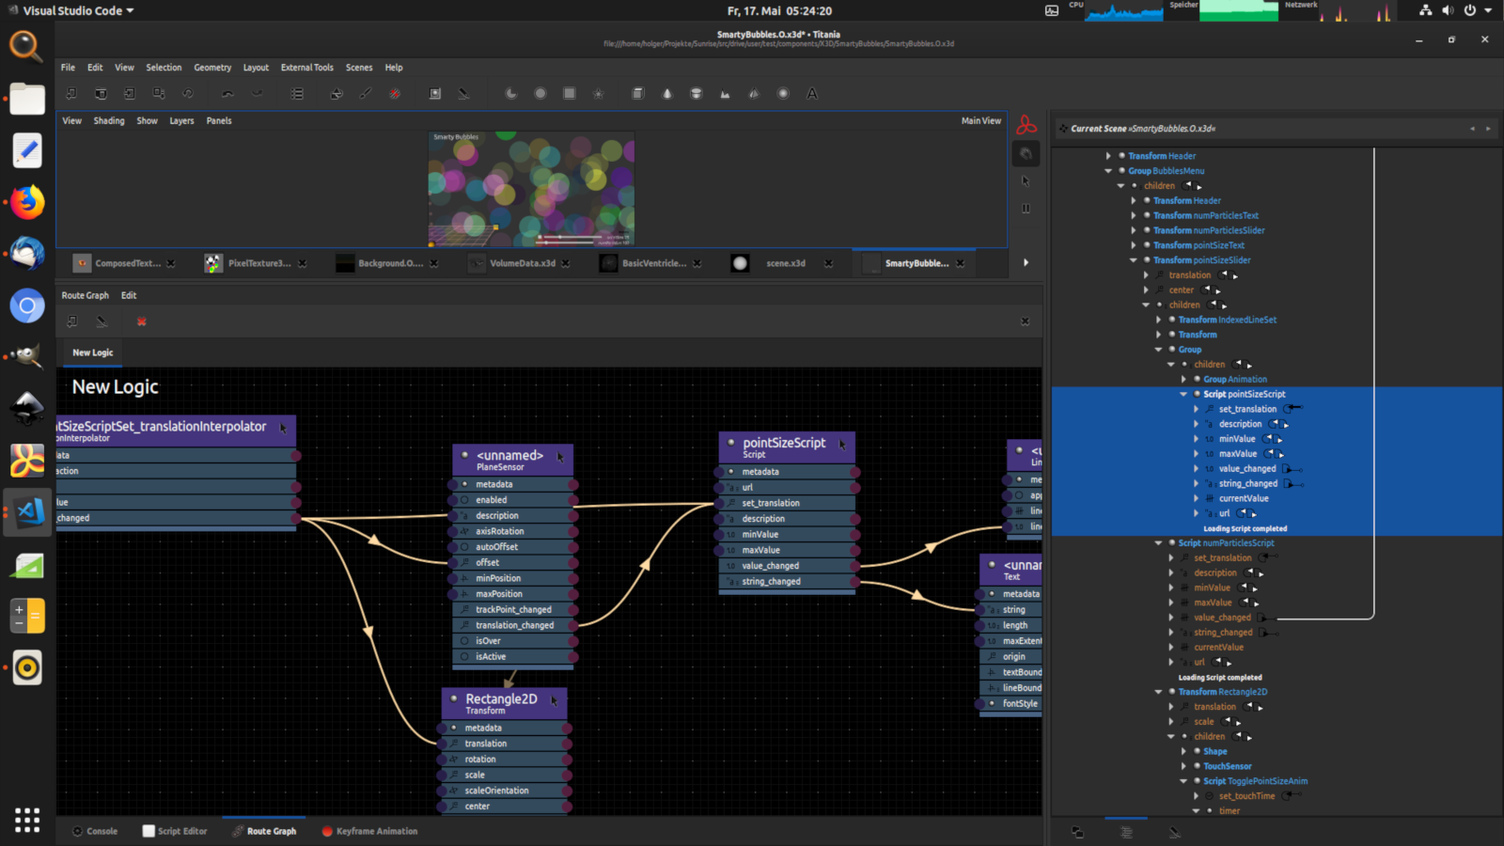Viewport: 1504px width, 846px height.
Task: Switch to the scene.x3d tab
Action: [x=785, y=263]
